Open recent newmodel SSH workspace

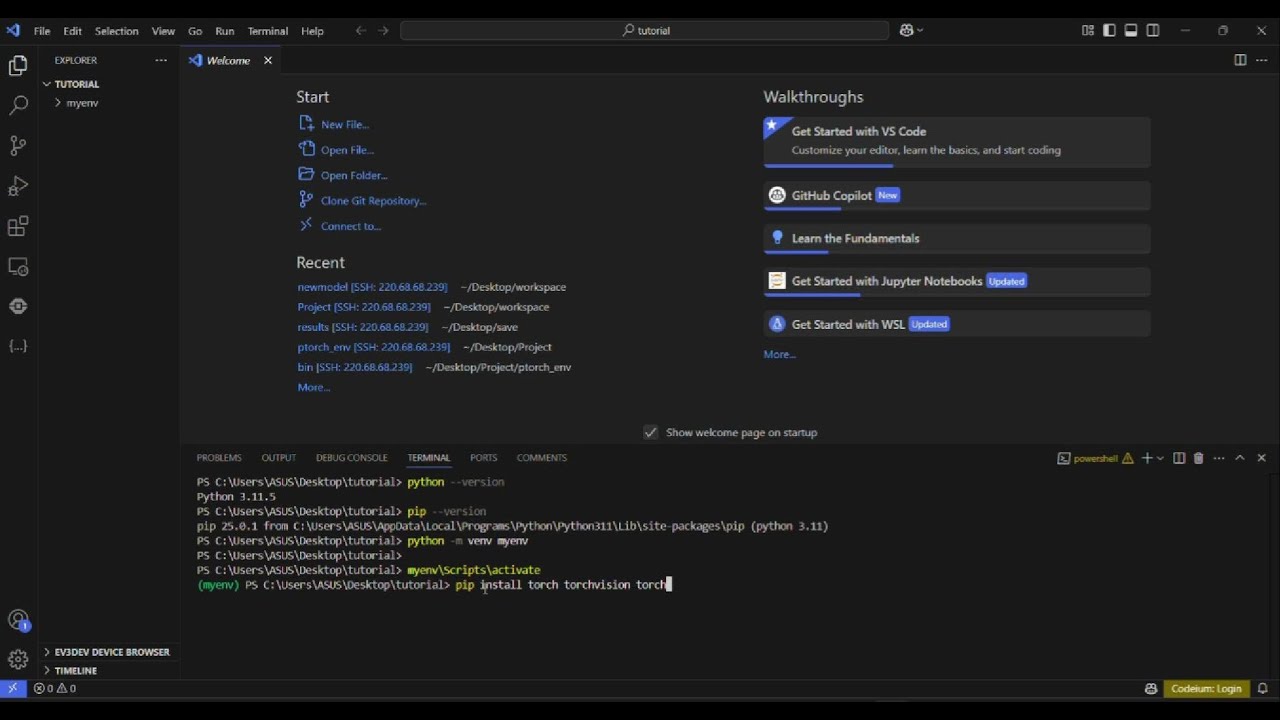[372, 287]
